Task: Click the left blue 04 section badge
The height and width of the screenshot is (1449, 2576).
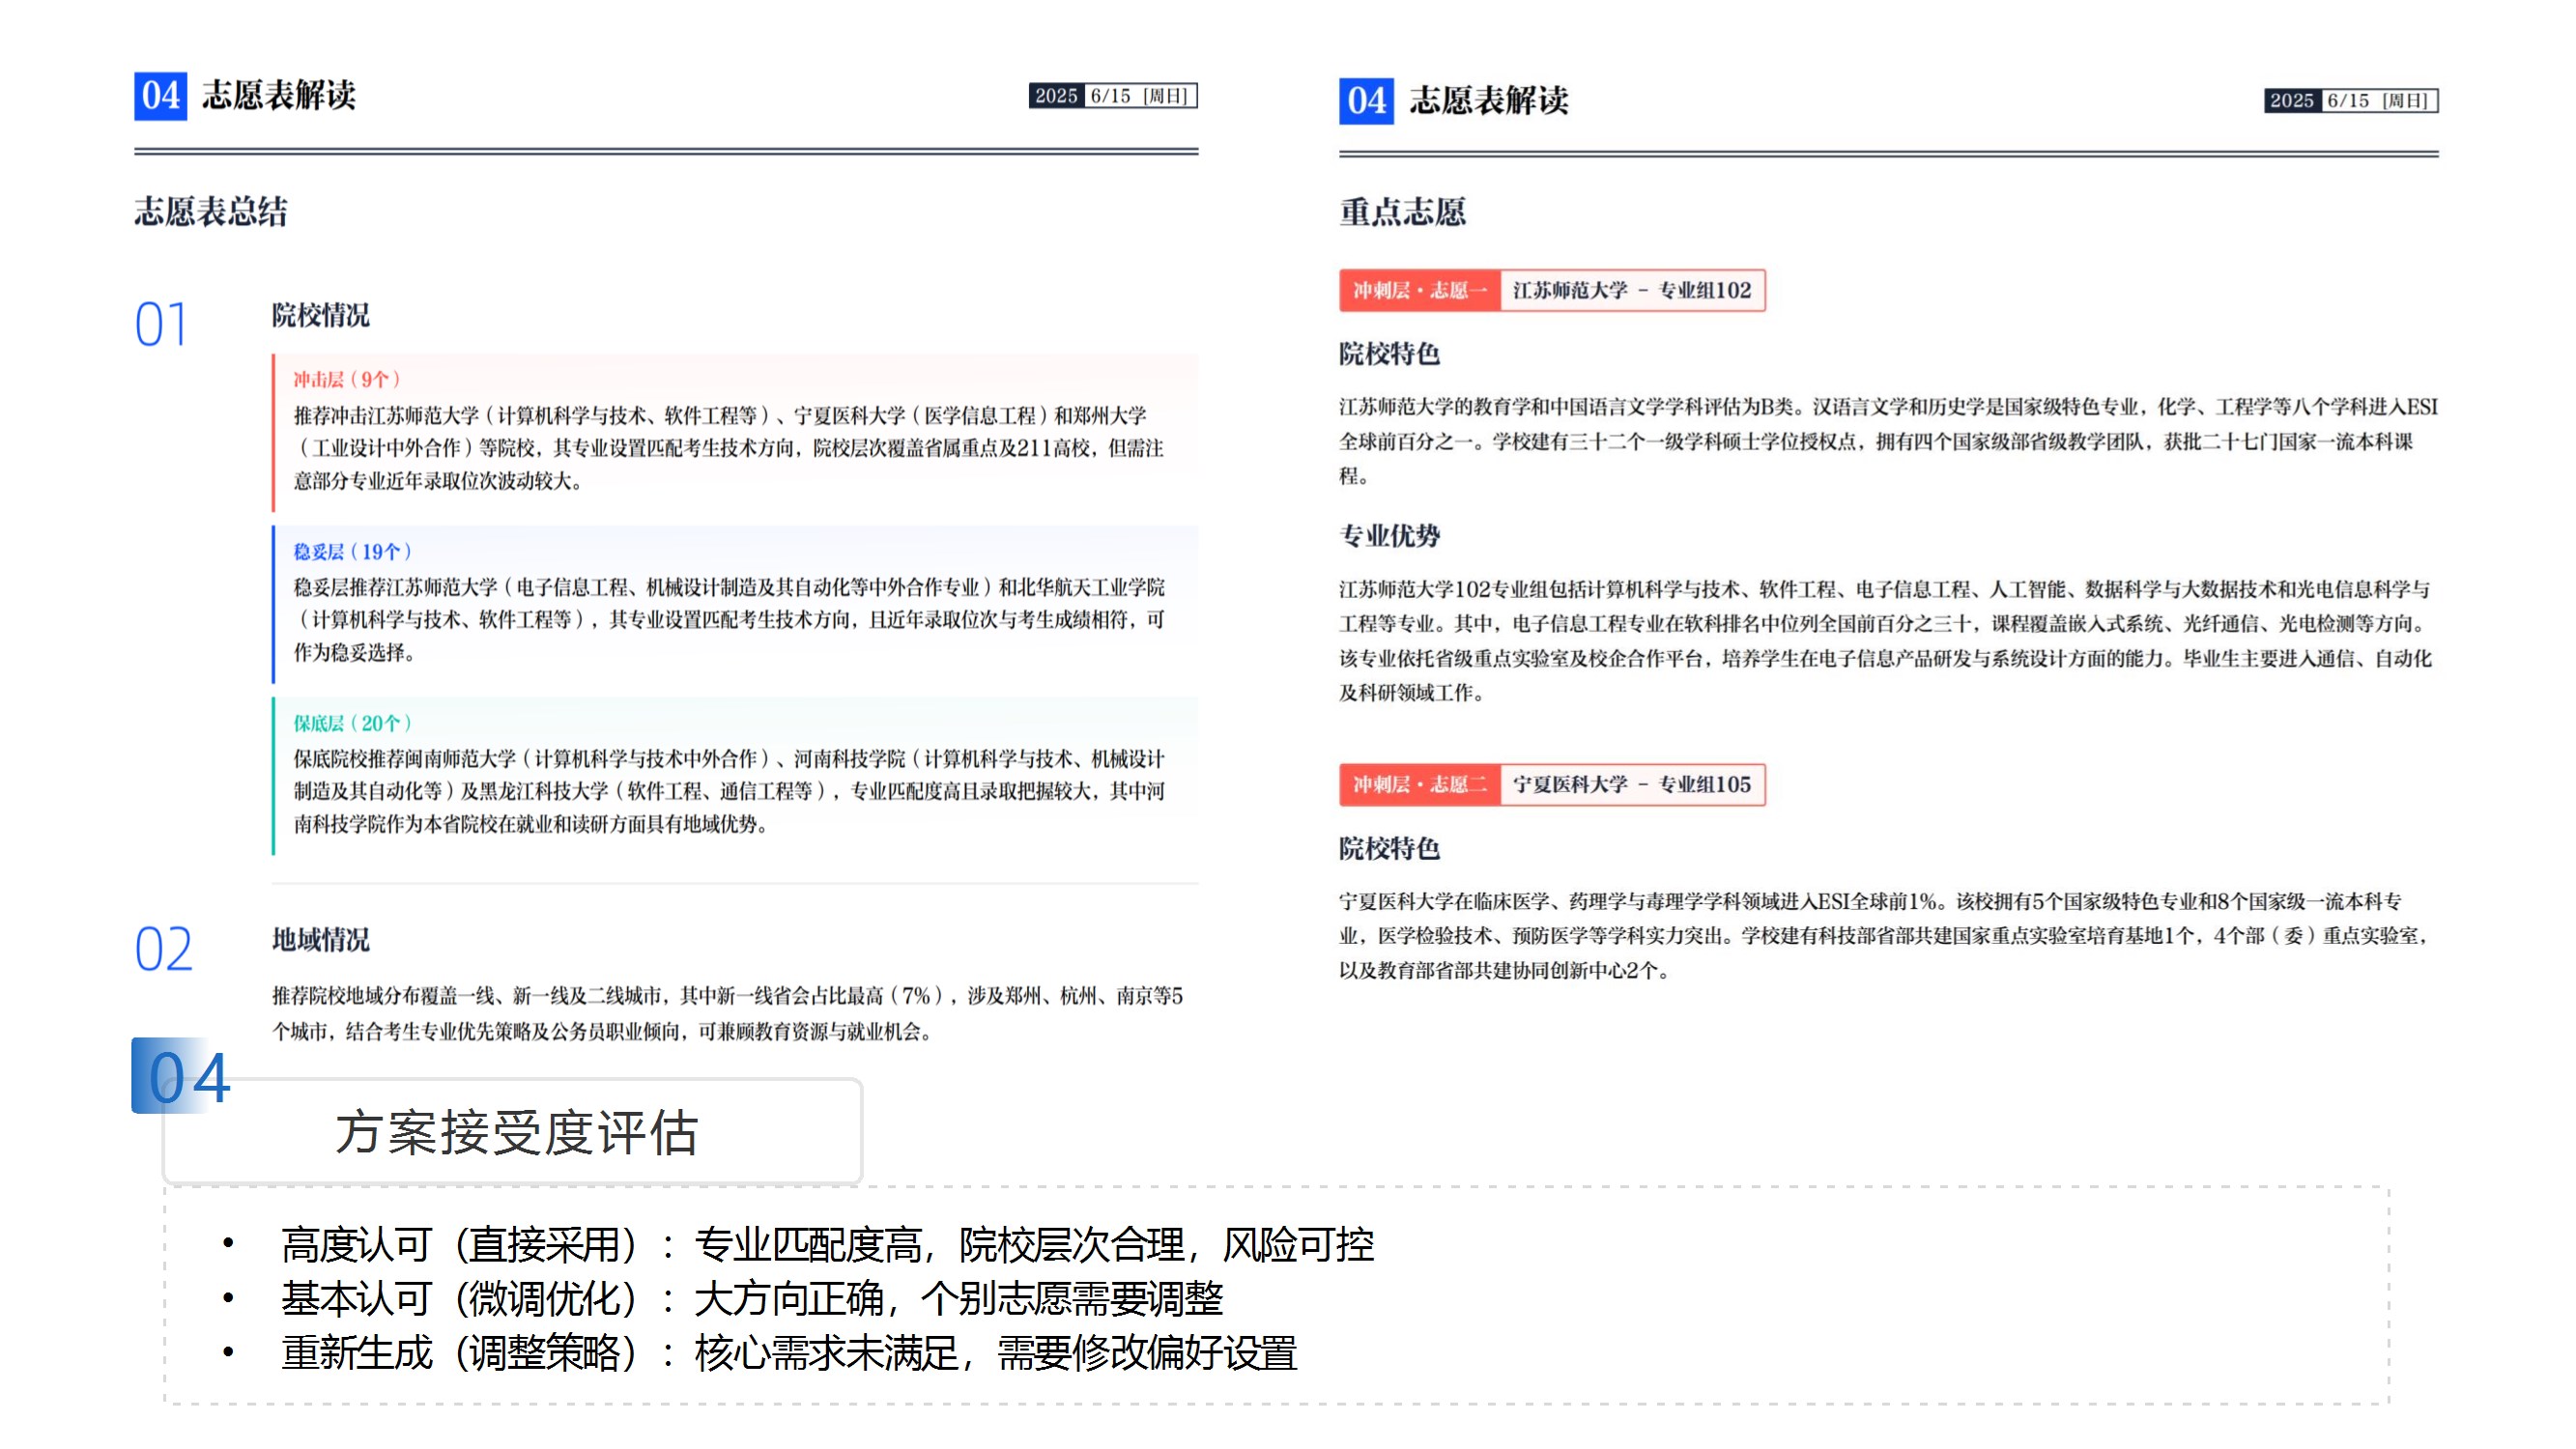Action: (160, 96)
